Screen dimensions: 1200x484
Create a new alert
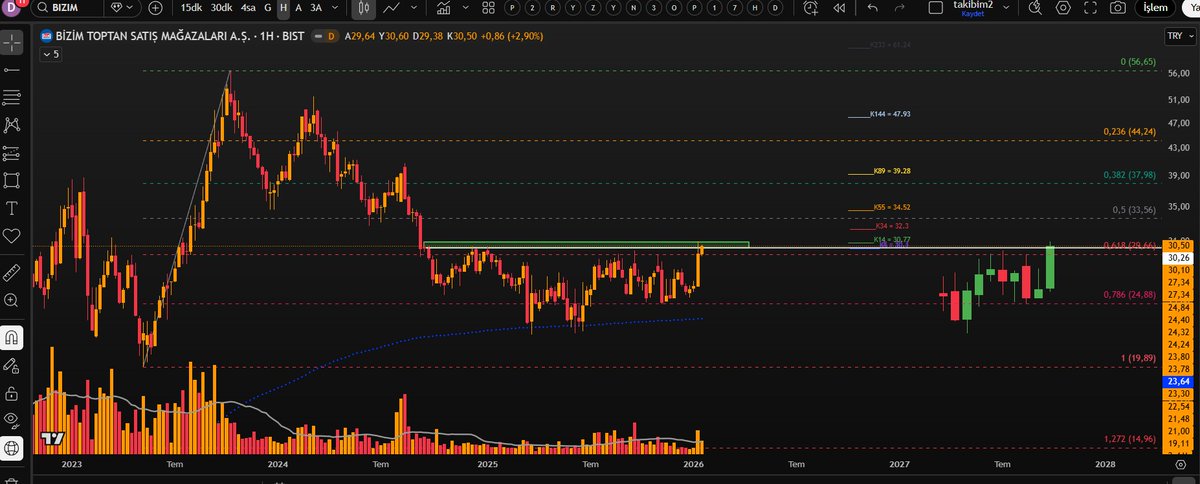click(x=809, y=8)
